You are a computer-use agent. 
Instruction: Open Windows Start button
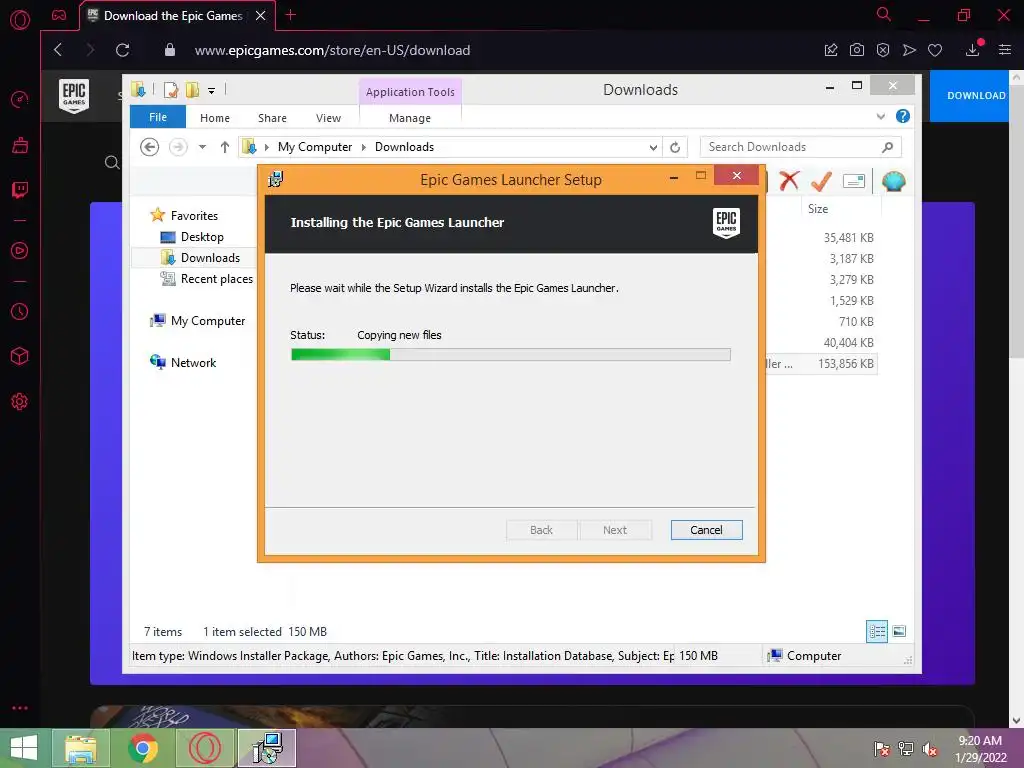(x=24, y=748)
